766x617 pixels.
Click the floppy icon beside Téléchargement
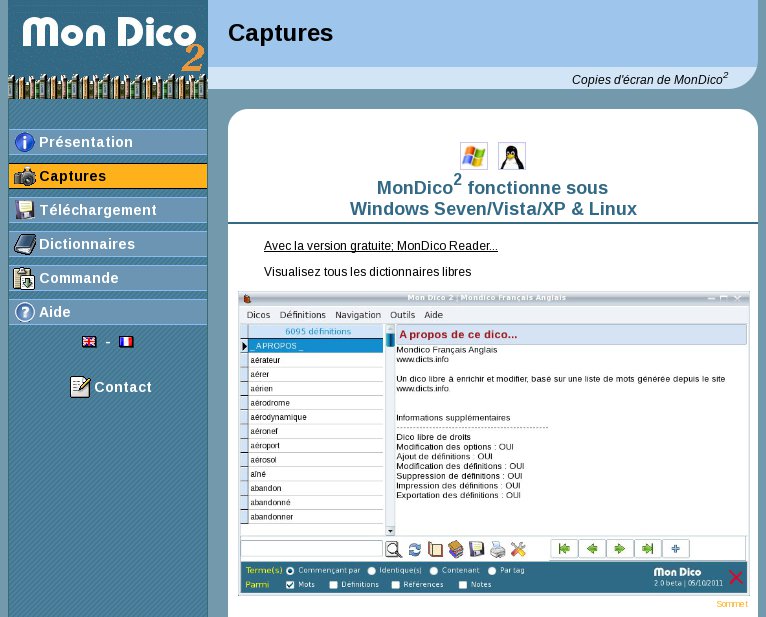click(24, 210)
